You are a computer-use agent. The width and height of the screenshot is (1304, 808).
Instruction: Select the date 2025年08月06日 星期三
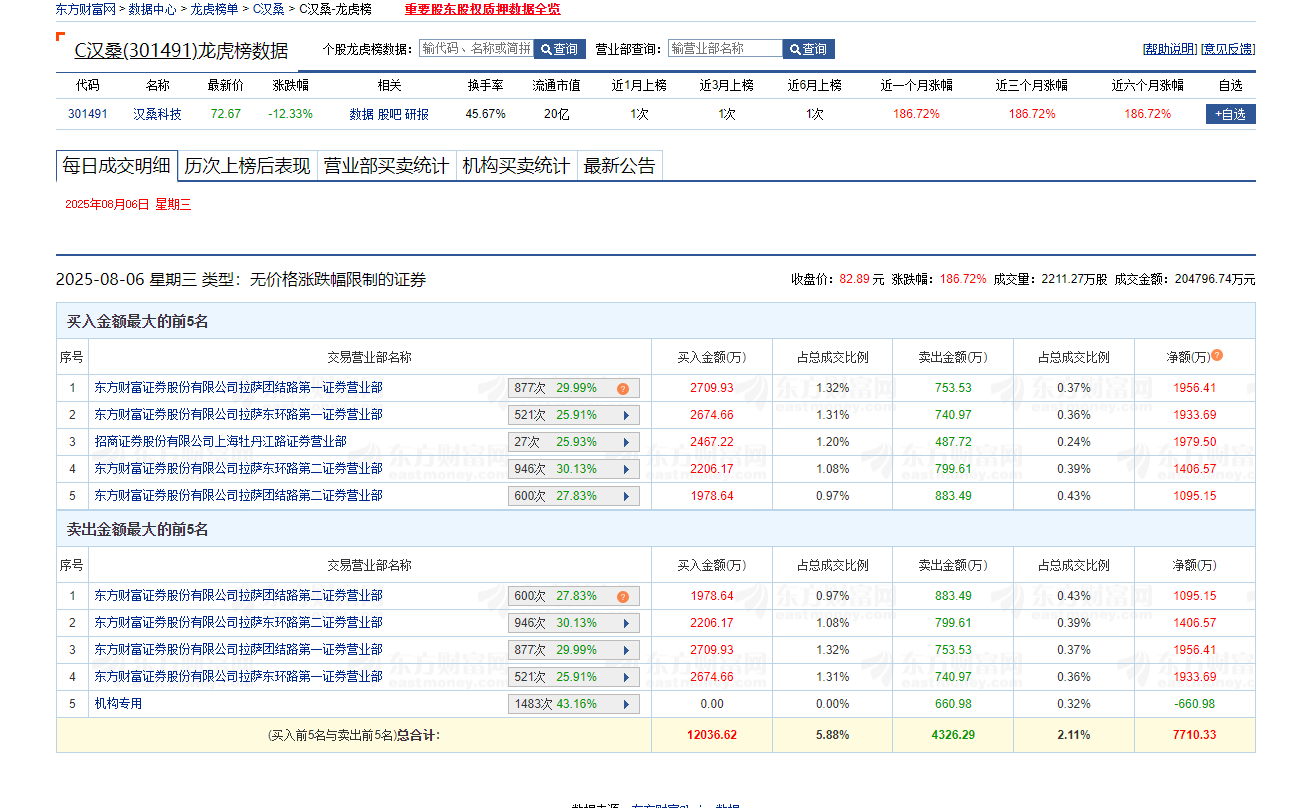[128, 204]
